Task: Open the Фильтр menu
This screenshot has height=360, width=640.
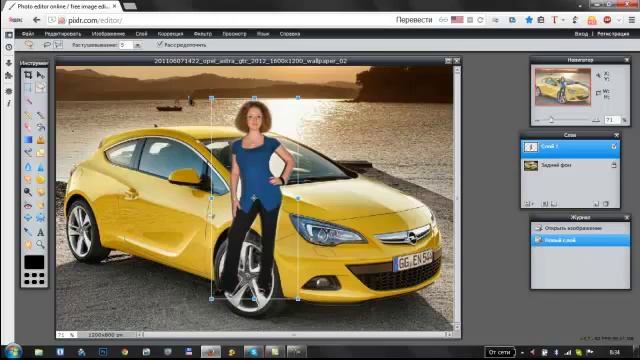Action: coord(203,34)
